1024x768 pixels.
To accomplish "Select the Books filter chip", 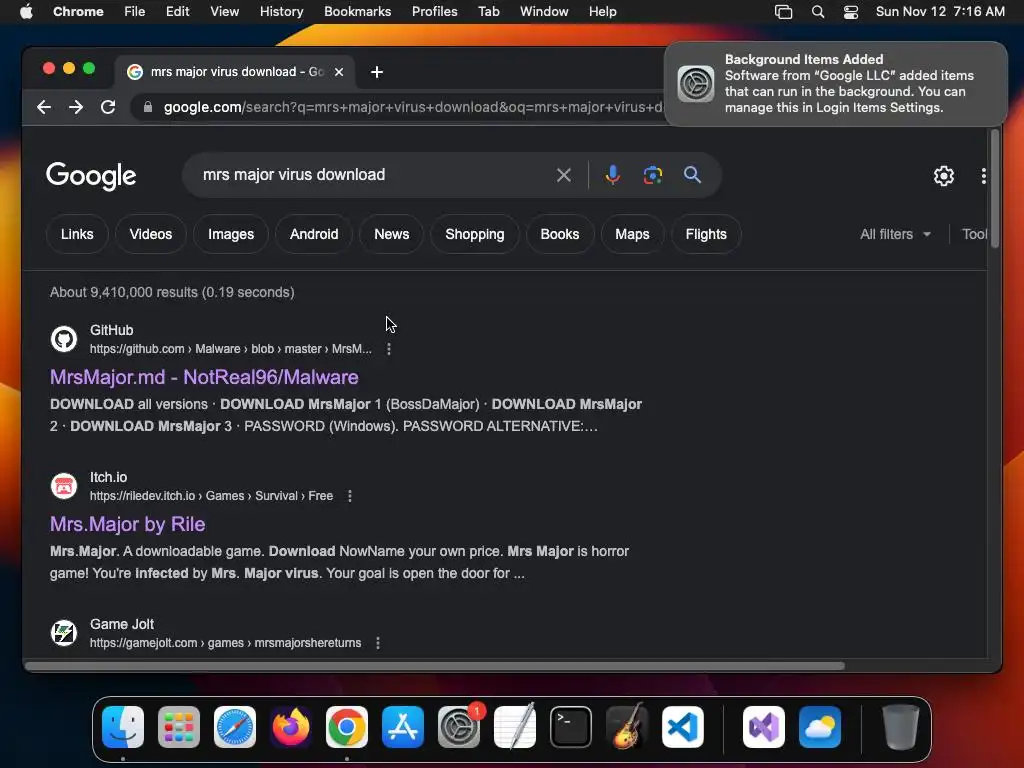I will 560,234.
